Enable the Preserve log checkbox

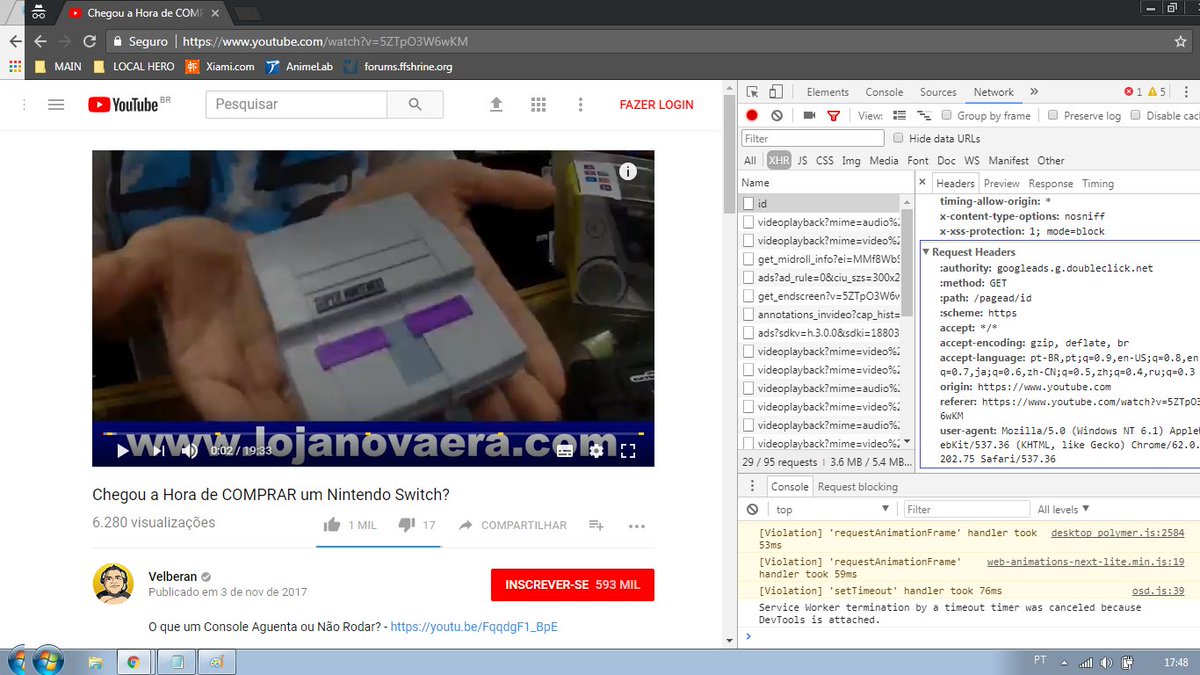pos(1053,116)
